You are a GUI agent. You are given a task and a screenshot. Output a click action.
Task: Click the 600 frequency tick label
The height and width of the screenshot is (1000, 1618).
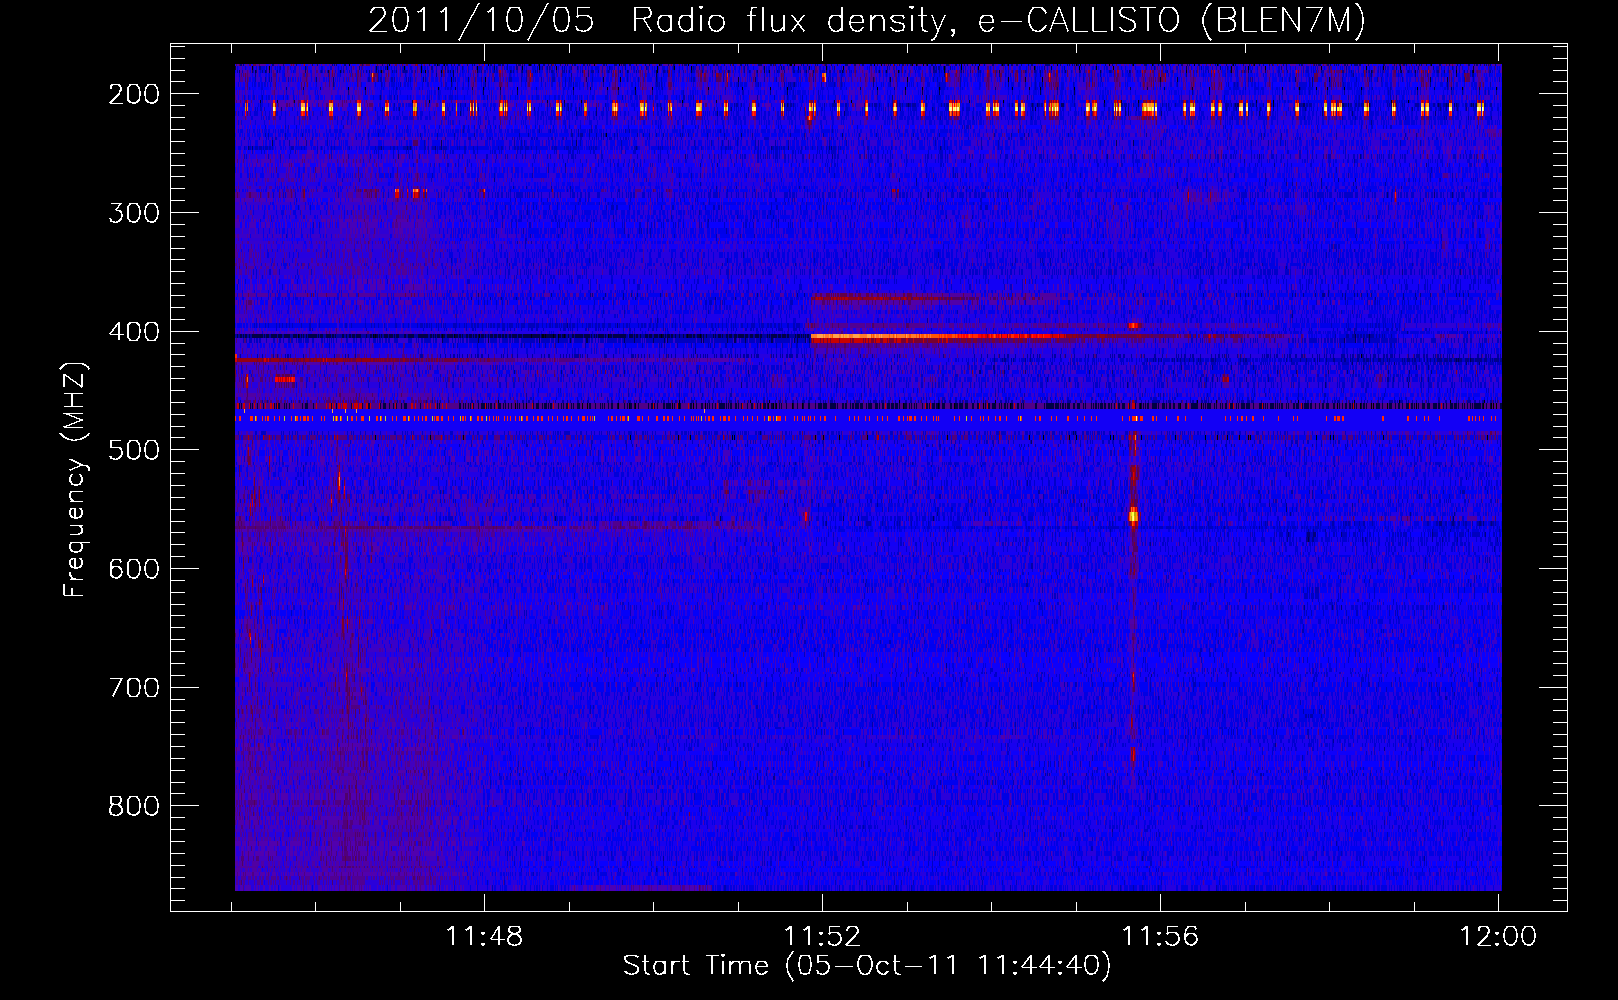(134, 569)
